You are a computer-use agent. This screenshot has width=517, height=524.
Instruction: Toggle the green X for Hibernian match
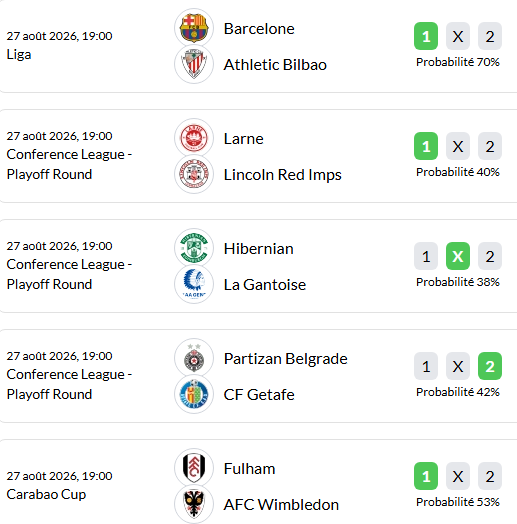[x=458, y=256]
